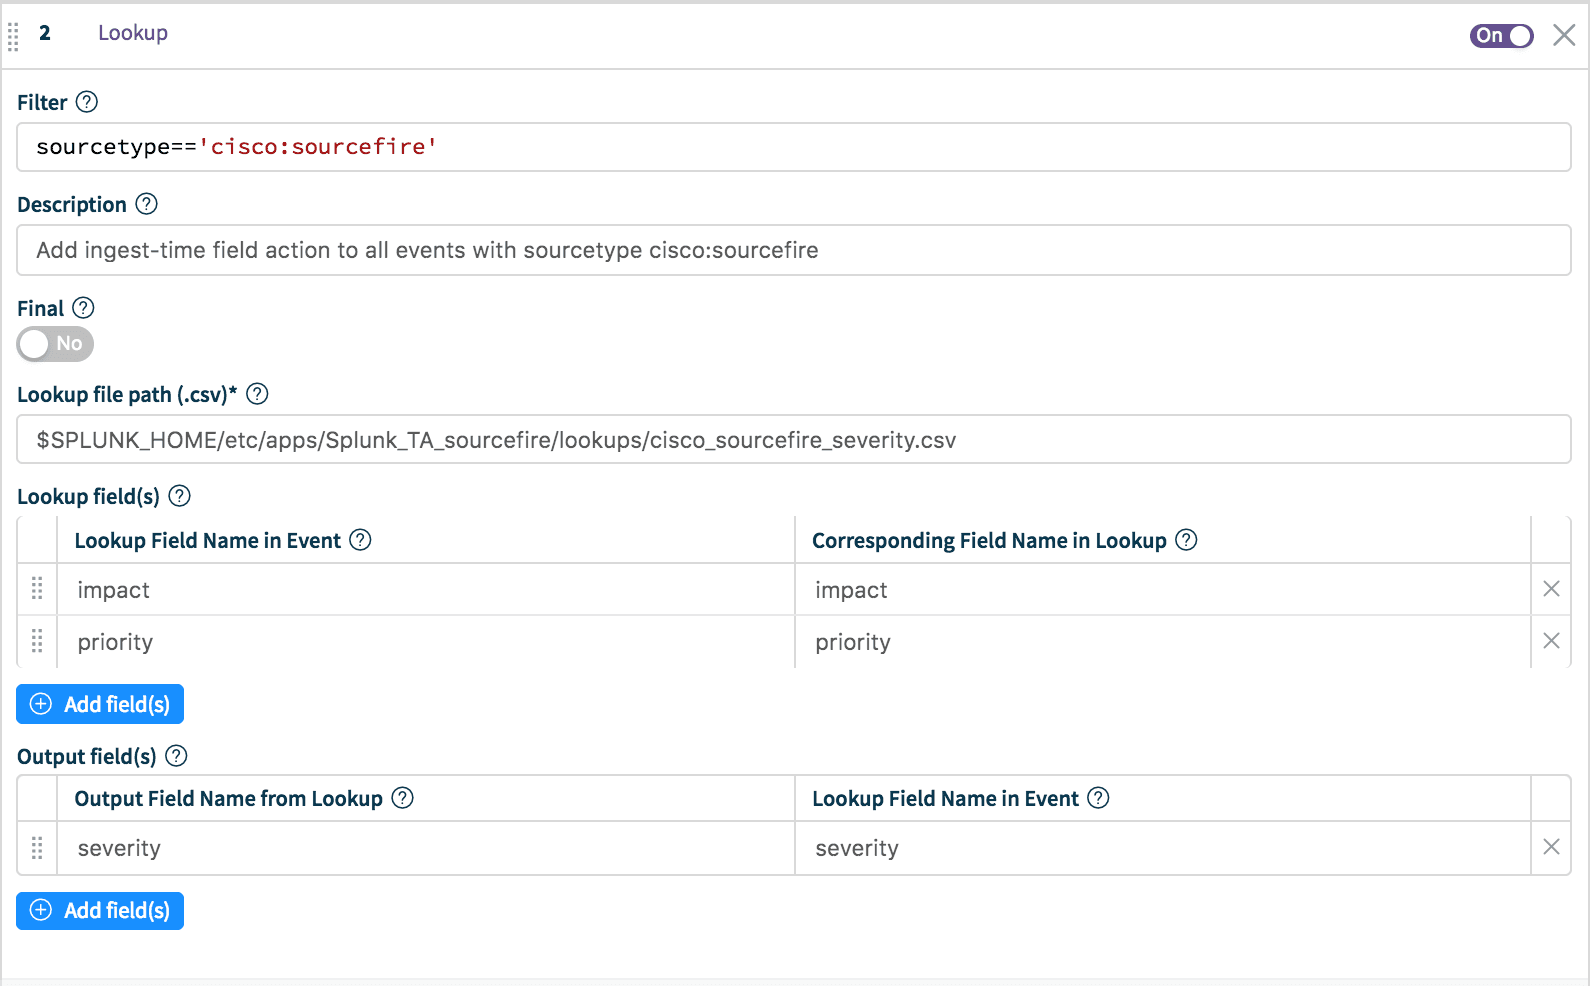1590x986 pixels.
Task: Add field(s) under Lookup field(s)
Action: tap(100, 704)
